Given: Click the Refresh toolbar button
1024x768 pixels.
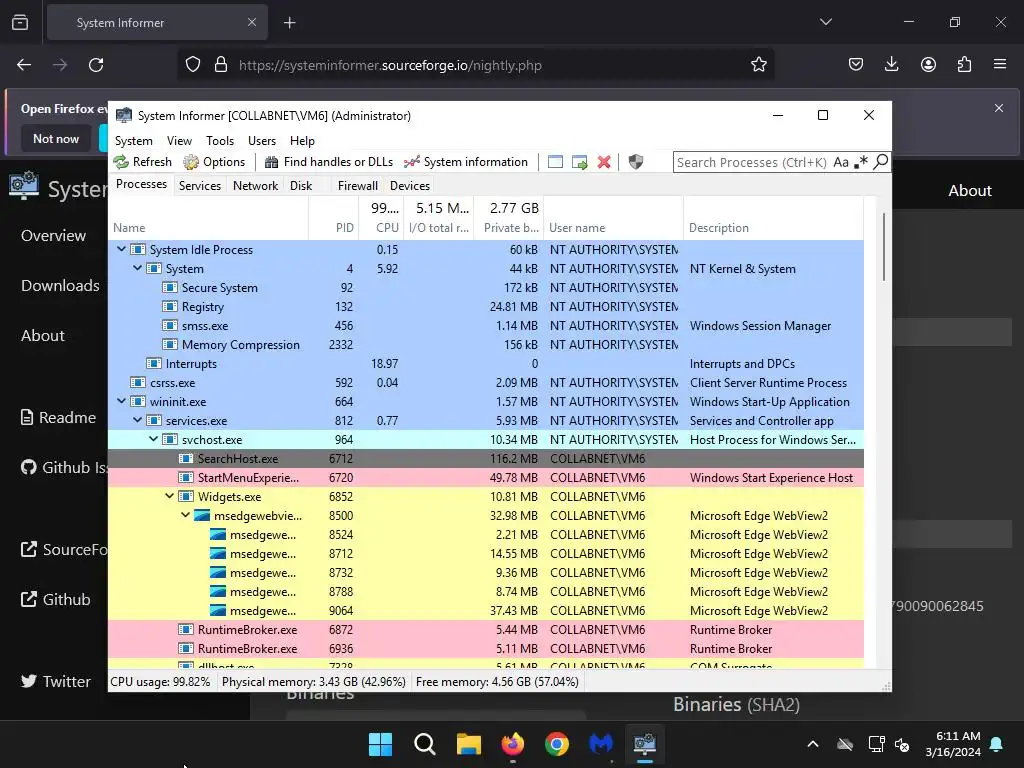Looking at the screenshot, I should 142,162.
